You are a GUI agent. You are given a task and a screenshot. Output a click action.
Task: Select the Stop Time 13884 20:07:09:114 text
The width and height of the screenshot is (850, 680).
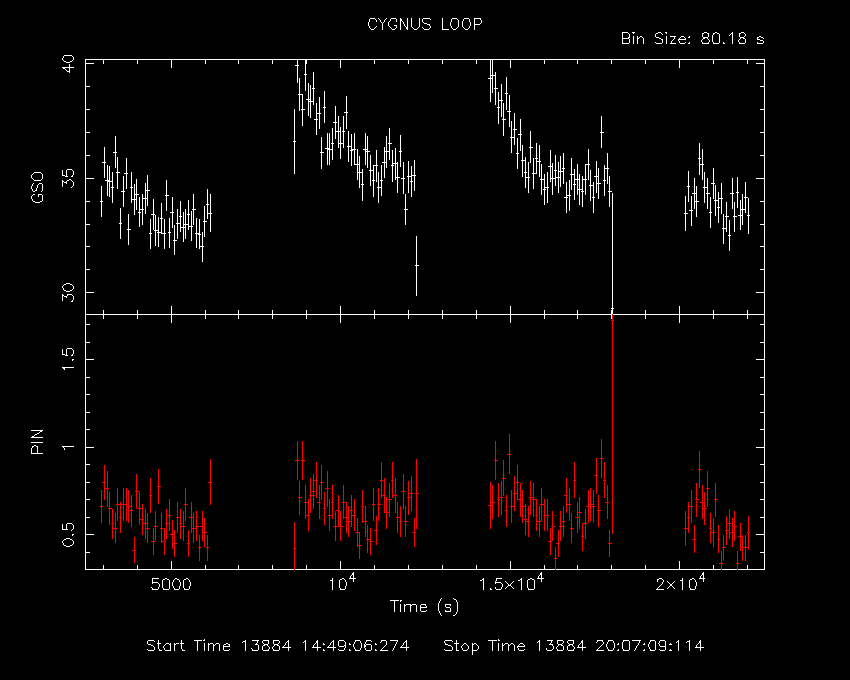click(574, 646)
